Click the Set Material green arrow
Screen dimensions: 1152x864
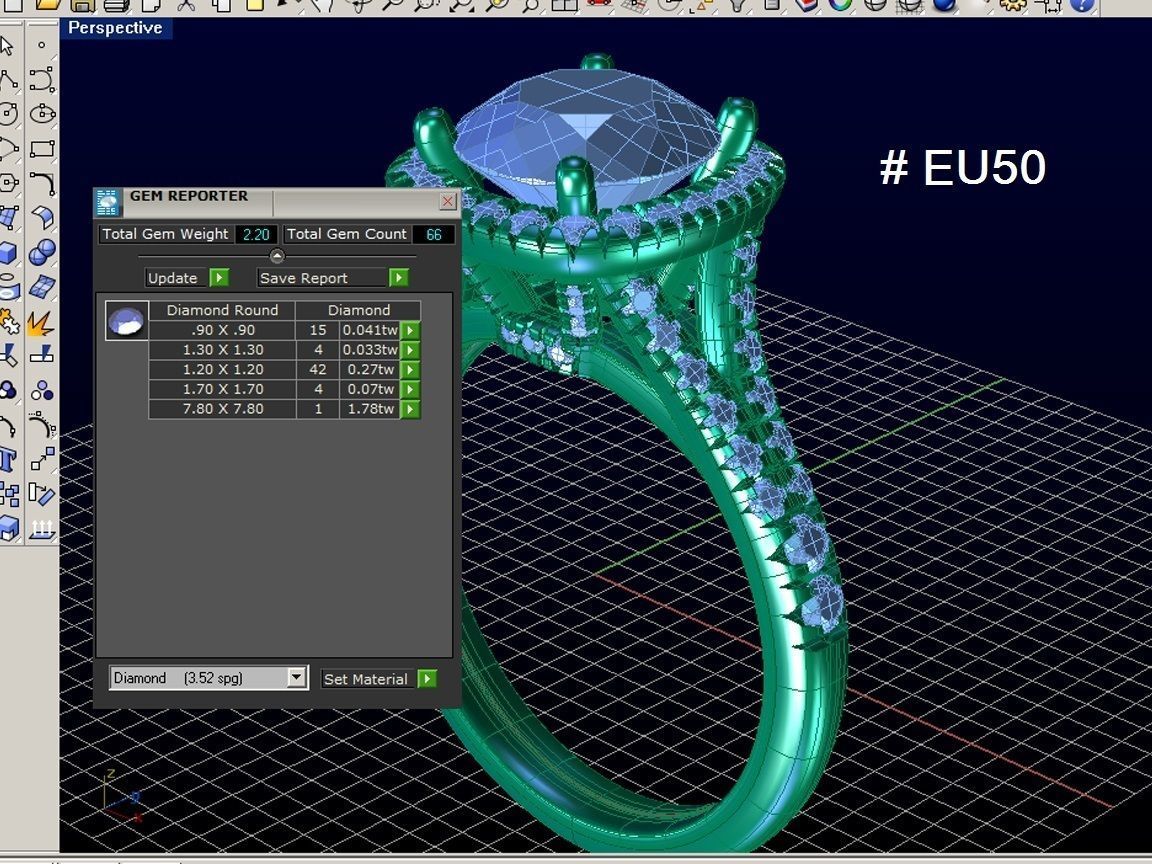tap(427, 678)
